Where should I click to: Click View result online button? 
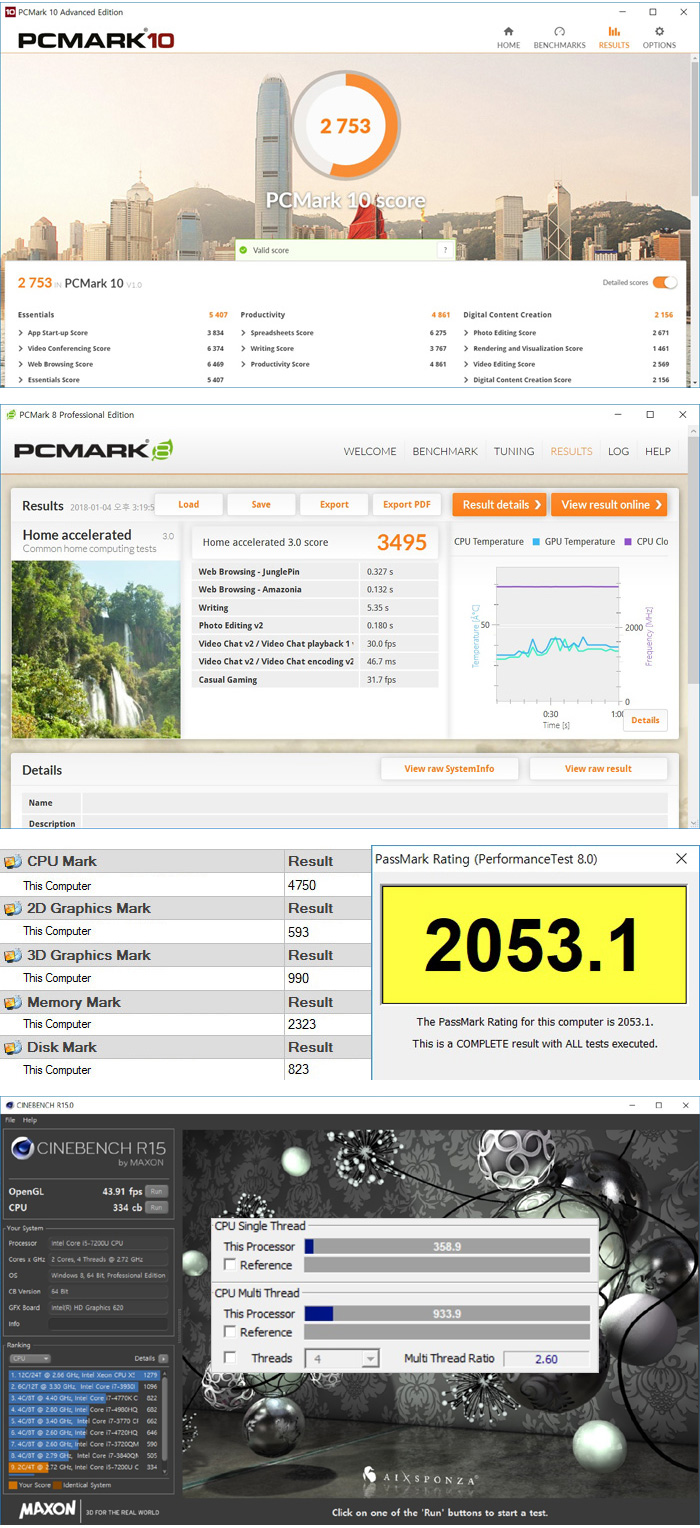coord(610,505)
